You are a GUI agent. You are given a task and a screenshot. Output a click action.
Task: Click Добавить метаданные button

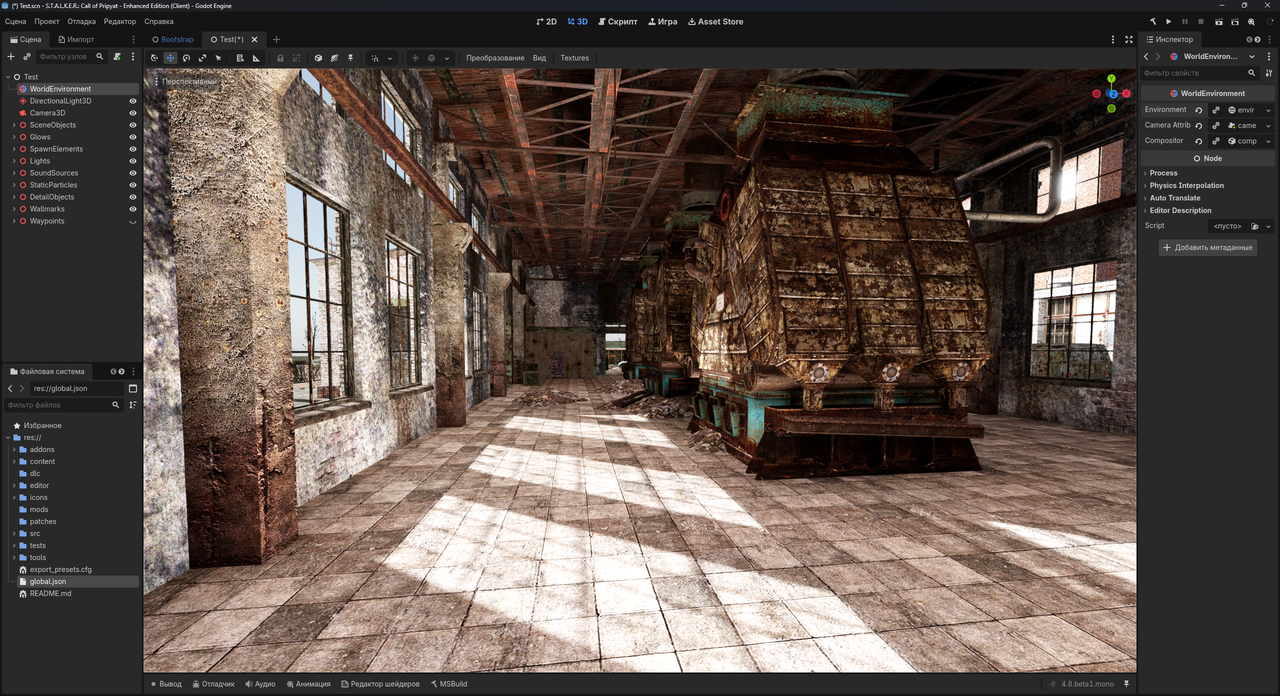[1208, 247]
